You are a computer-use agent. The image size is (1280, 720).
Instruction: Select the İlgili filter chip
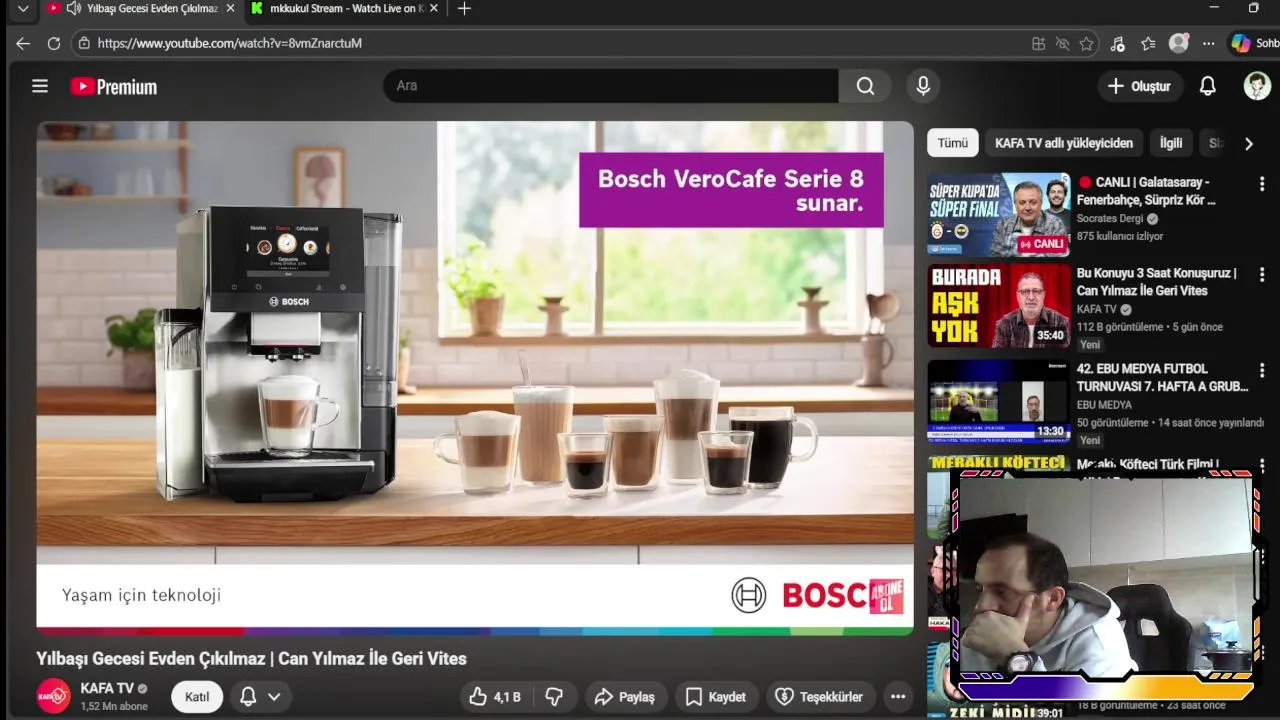1170,143
